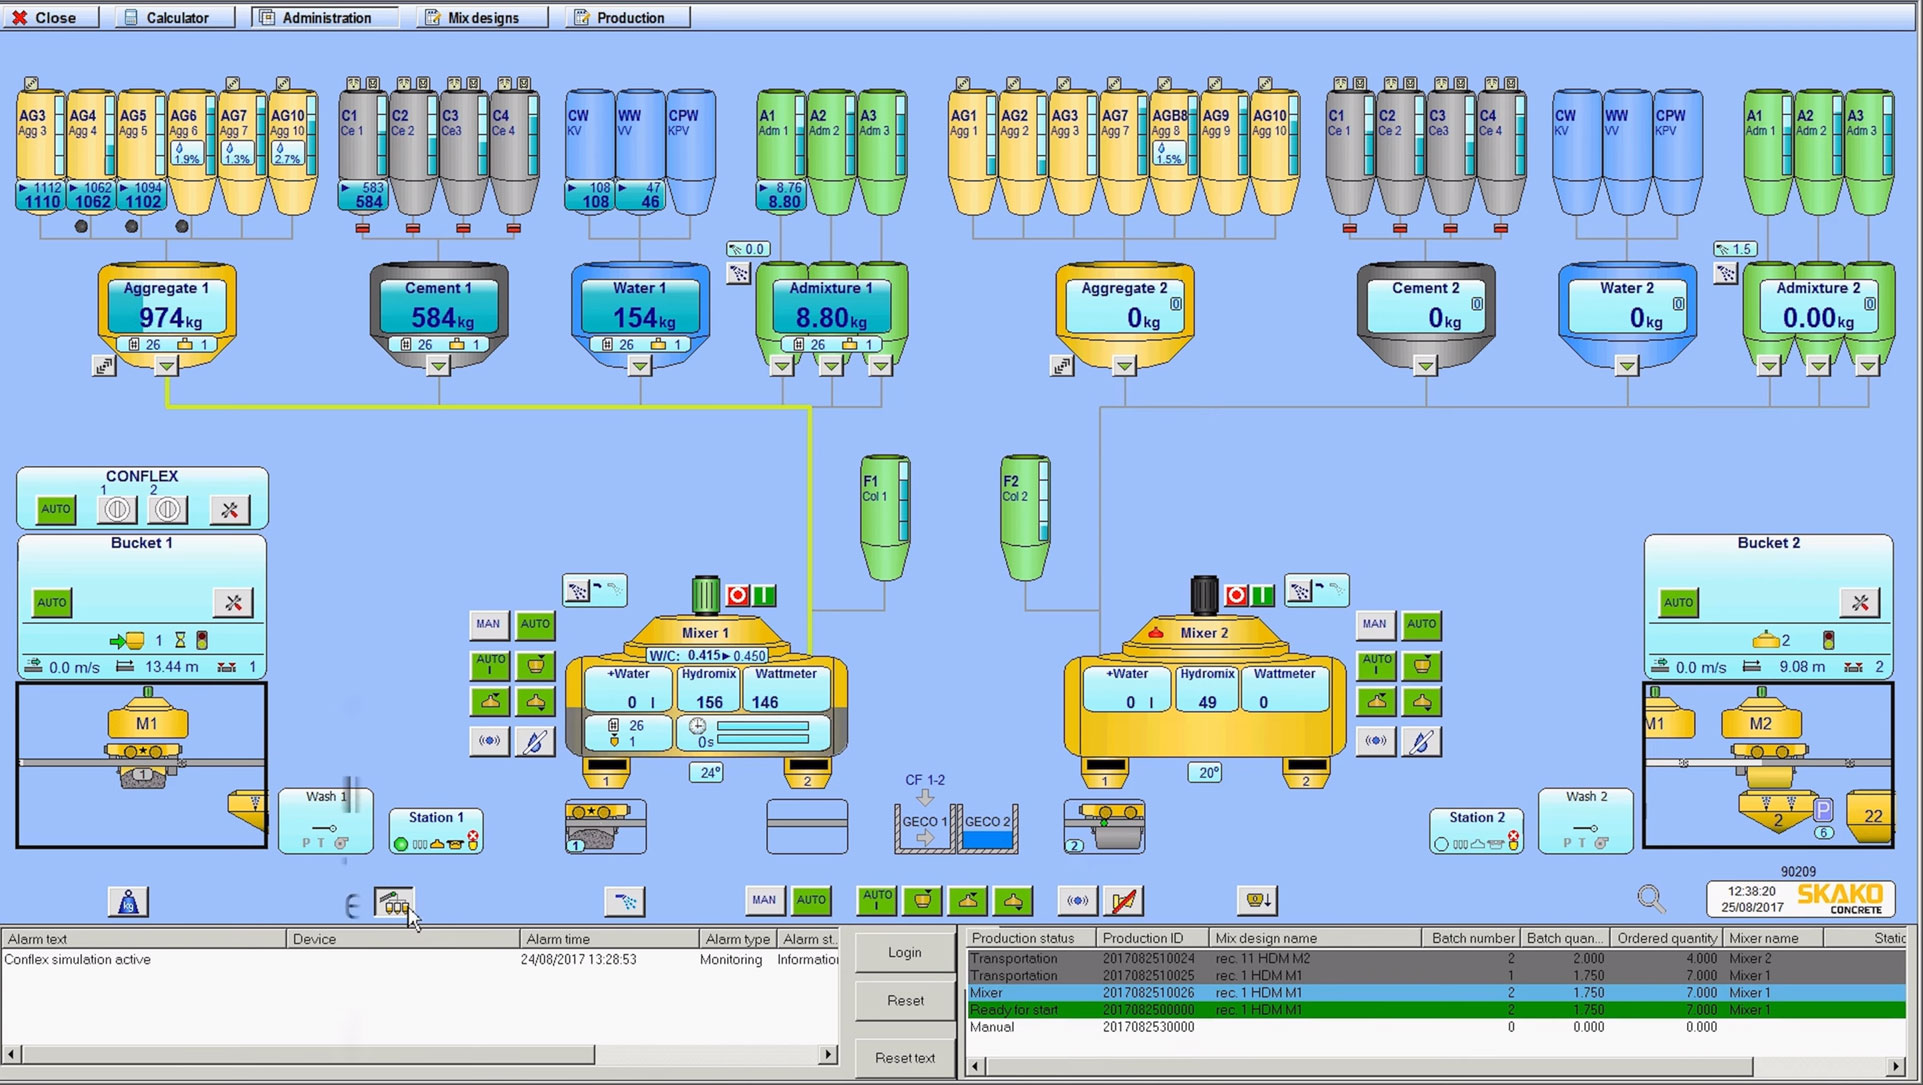This screenshot has width=1923, height=1085.
Task: Click the Reset text button
Action: [904, 1057]
